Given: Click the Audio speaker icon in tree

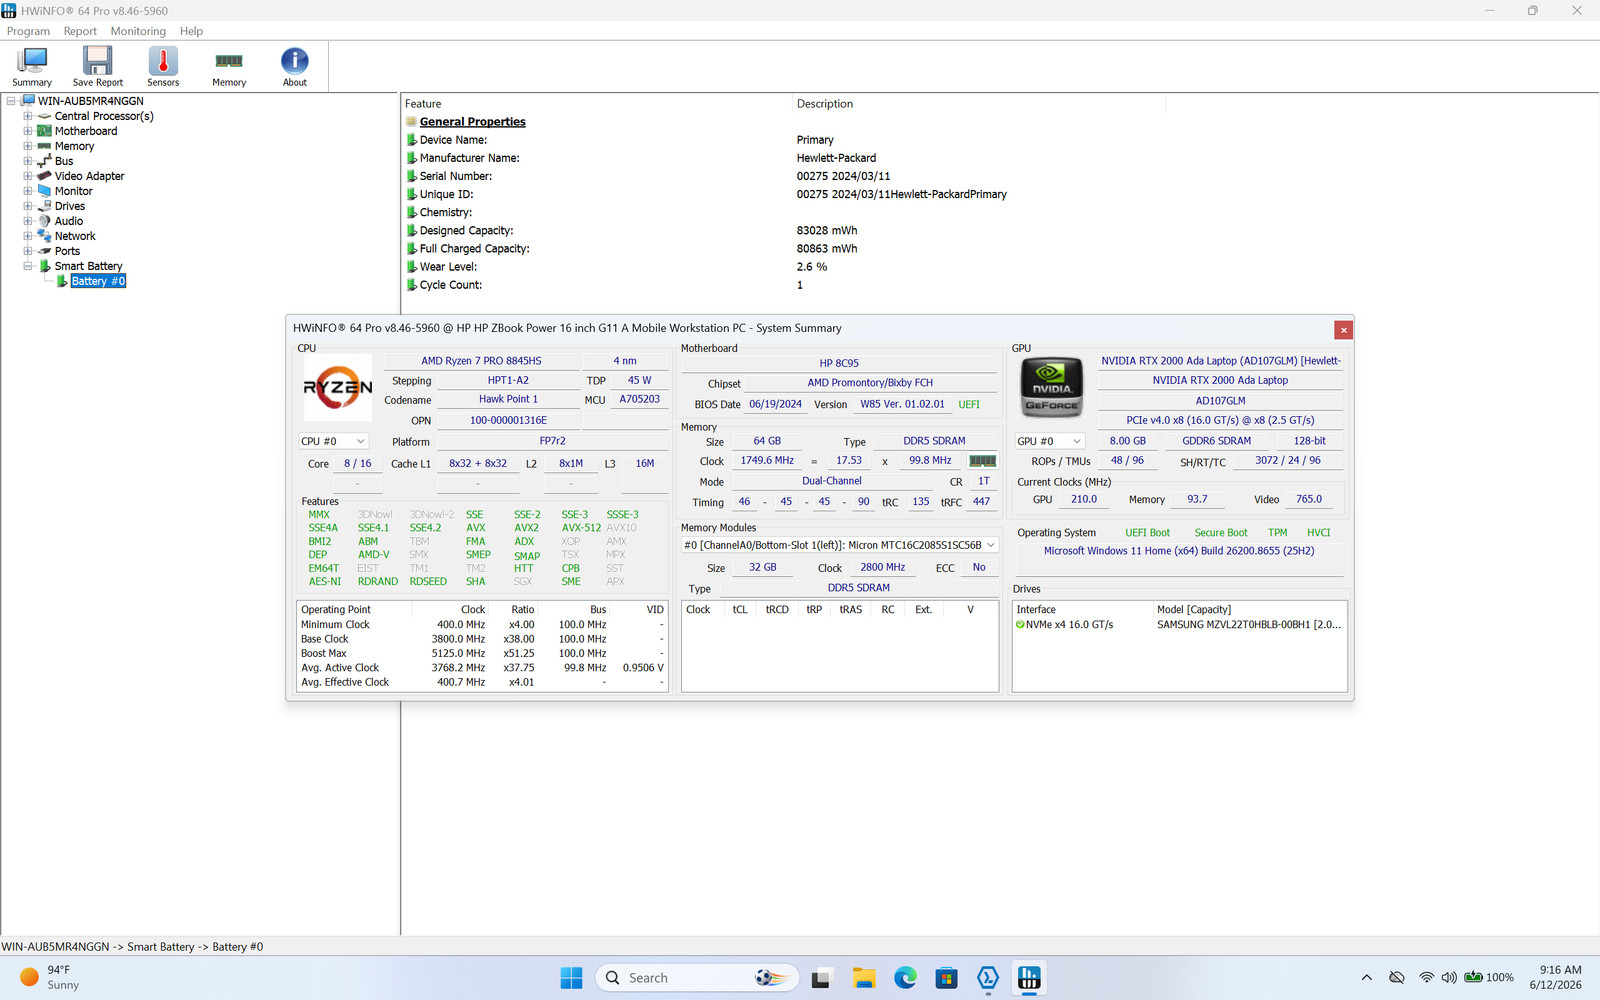Looking at the screenshot, I should tap(44, 221).
